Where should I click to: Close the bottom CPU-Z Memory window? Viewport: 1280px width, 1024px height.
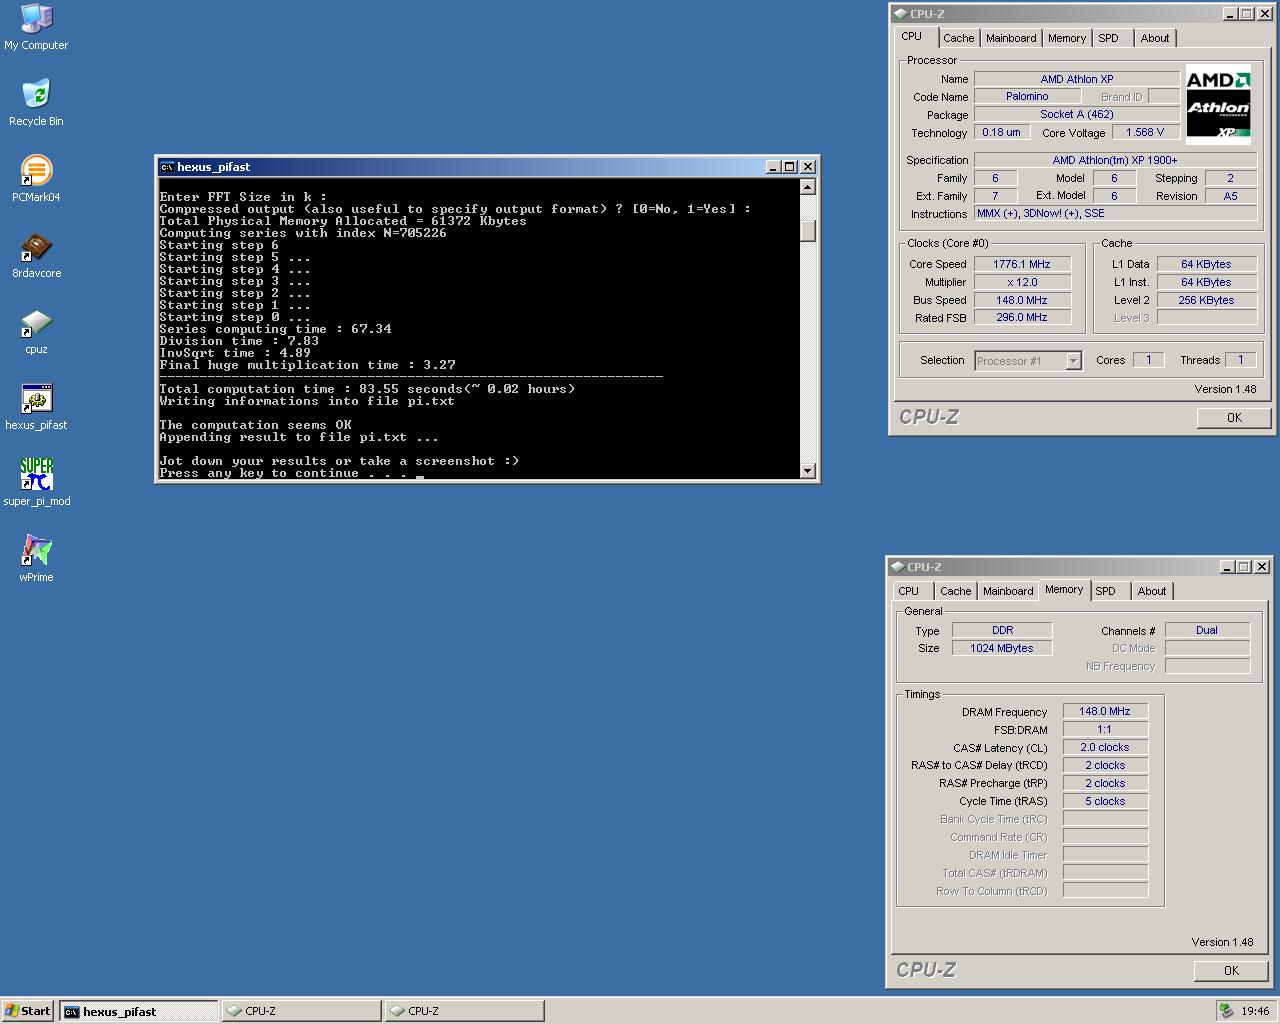(1261, 567)
